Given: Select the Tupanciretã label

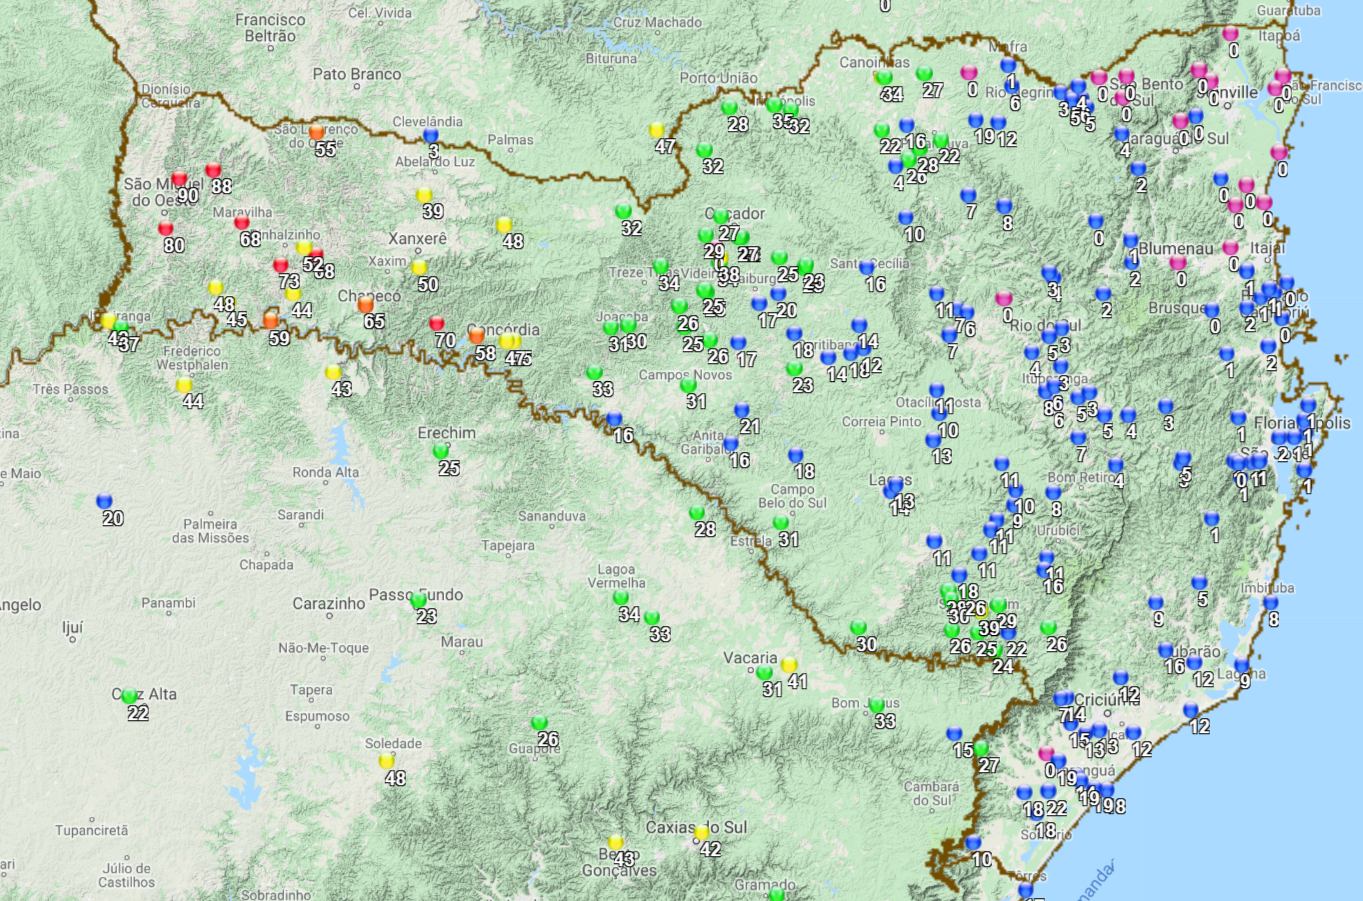Looking at the screenshot, I should point(92,831).
